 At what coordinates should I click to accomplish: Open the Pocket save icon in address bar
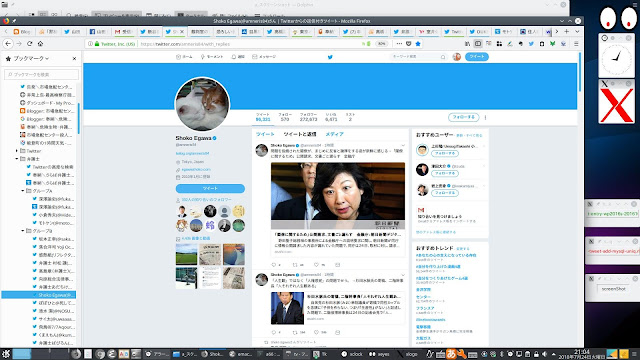[409, 44]
